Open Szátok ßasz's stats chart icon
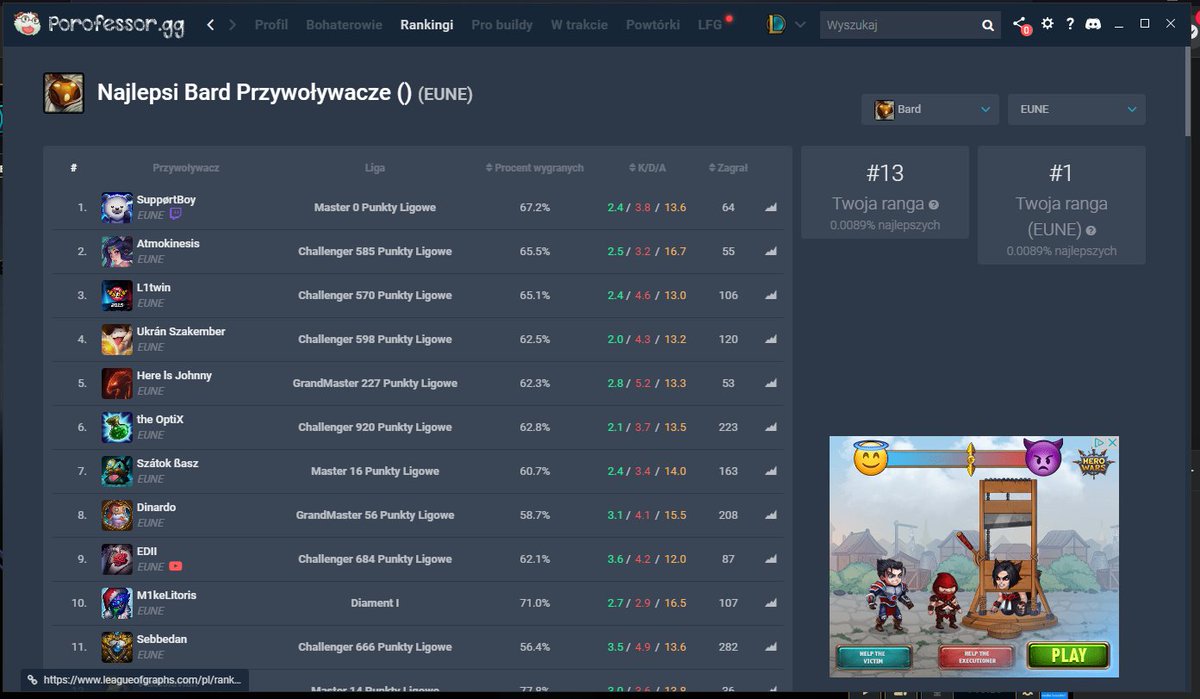Viewport: 1200px width, 699px height. (x=771, y=472)
